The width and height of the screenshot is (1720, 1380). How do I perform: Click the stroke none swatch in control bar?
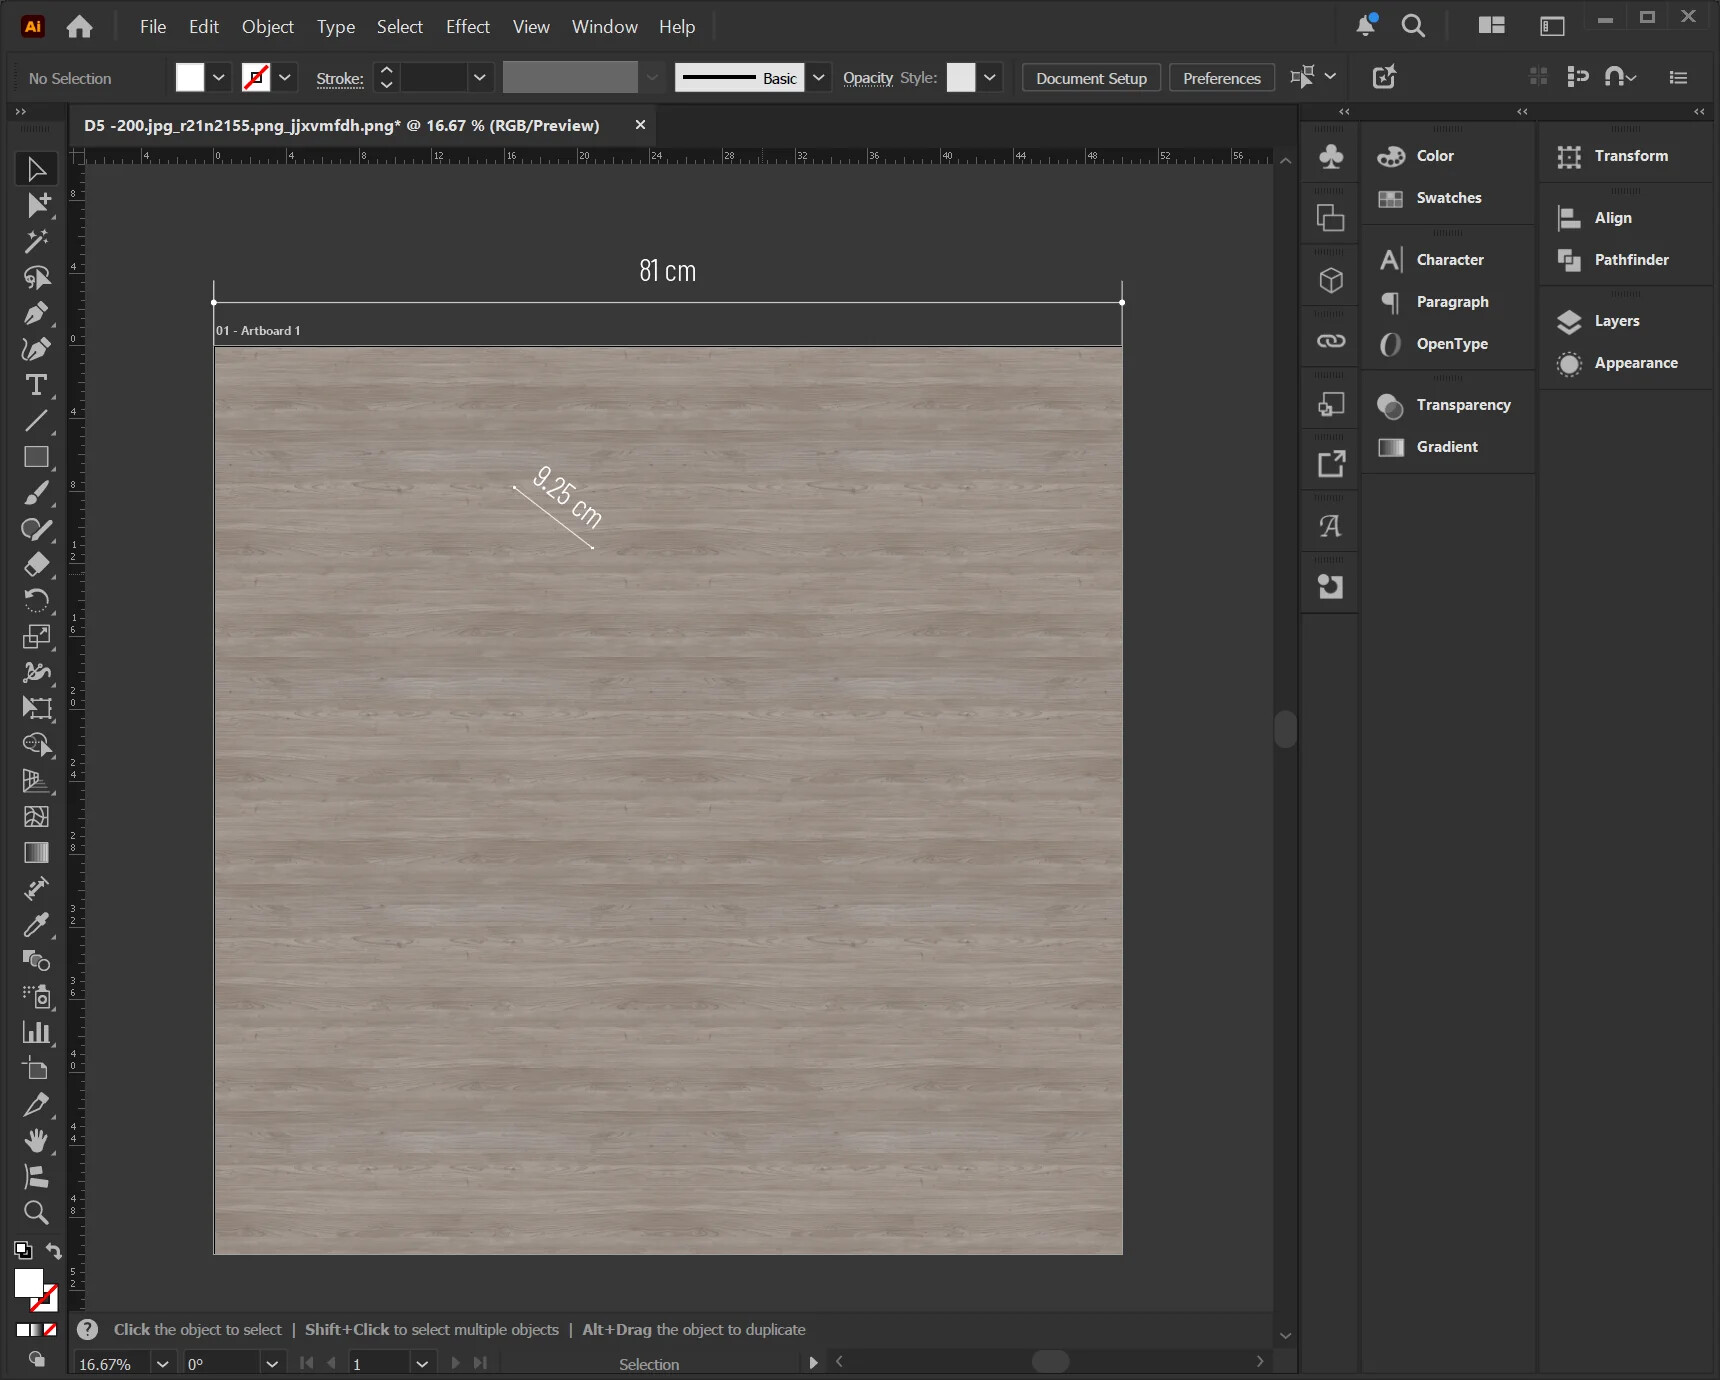click(256, 78)
